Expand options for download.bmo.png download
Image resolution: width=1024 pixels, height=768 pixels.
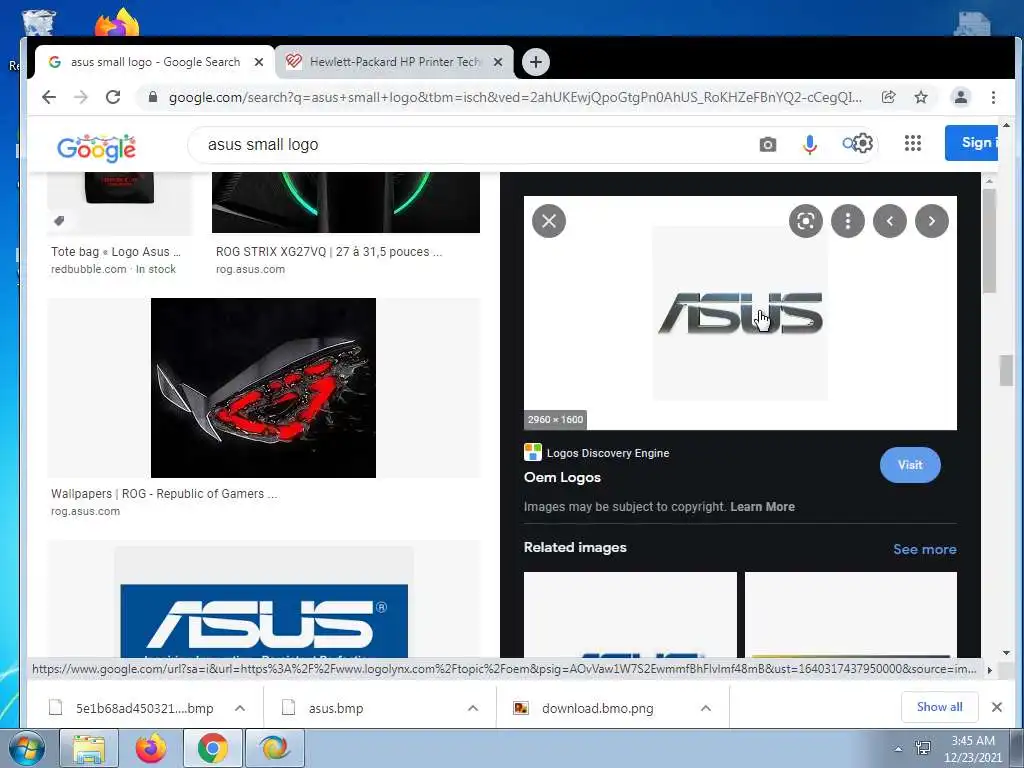[705, 708]
